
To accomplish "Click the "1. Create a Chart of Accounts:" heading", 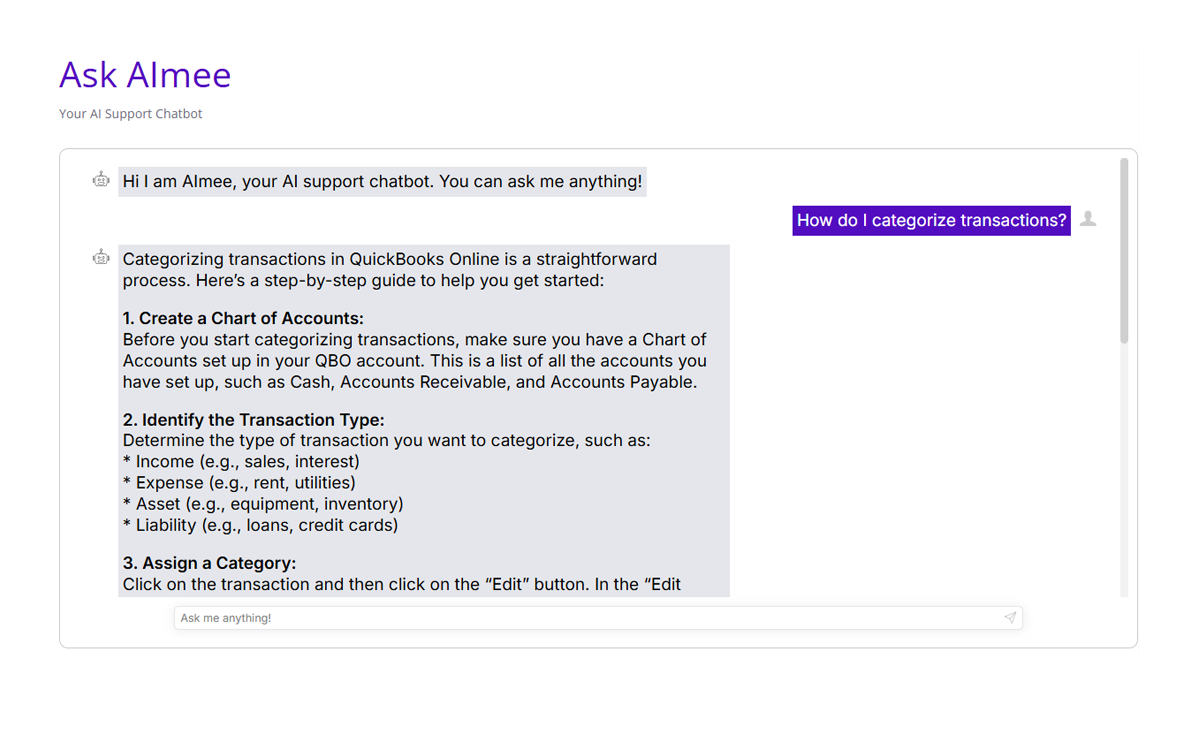I will click(x=243, y=319).
